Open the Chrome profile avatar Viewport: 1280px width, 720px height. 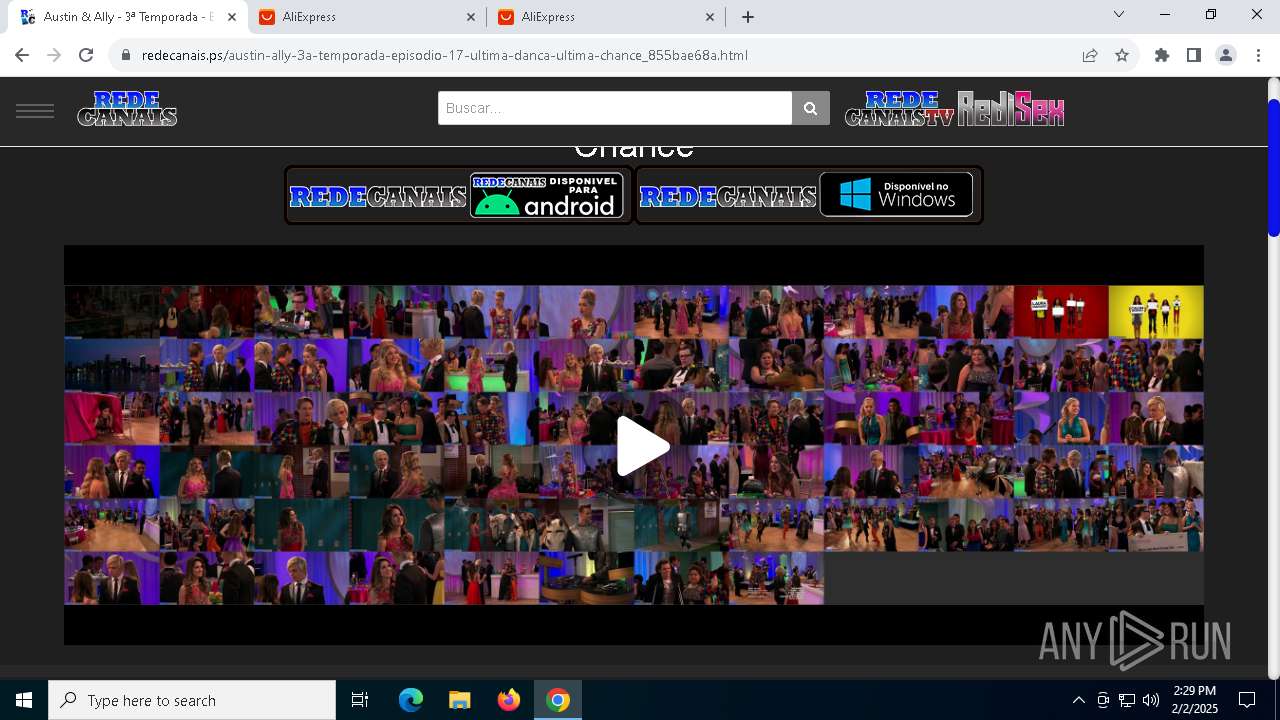coord(1226,55)
